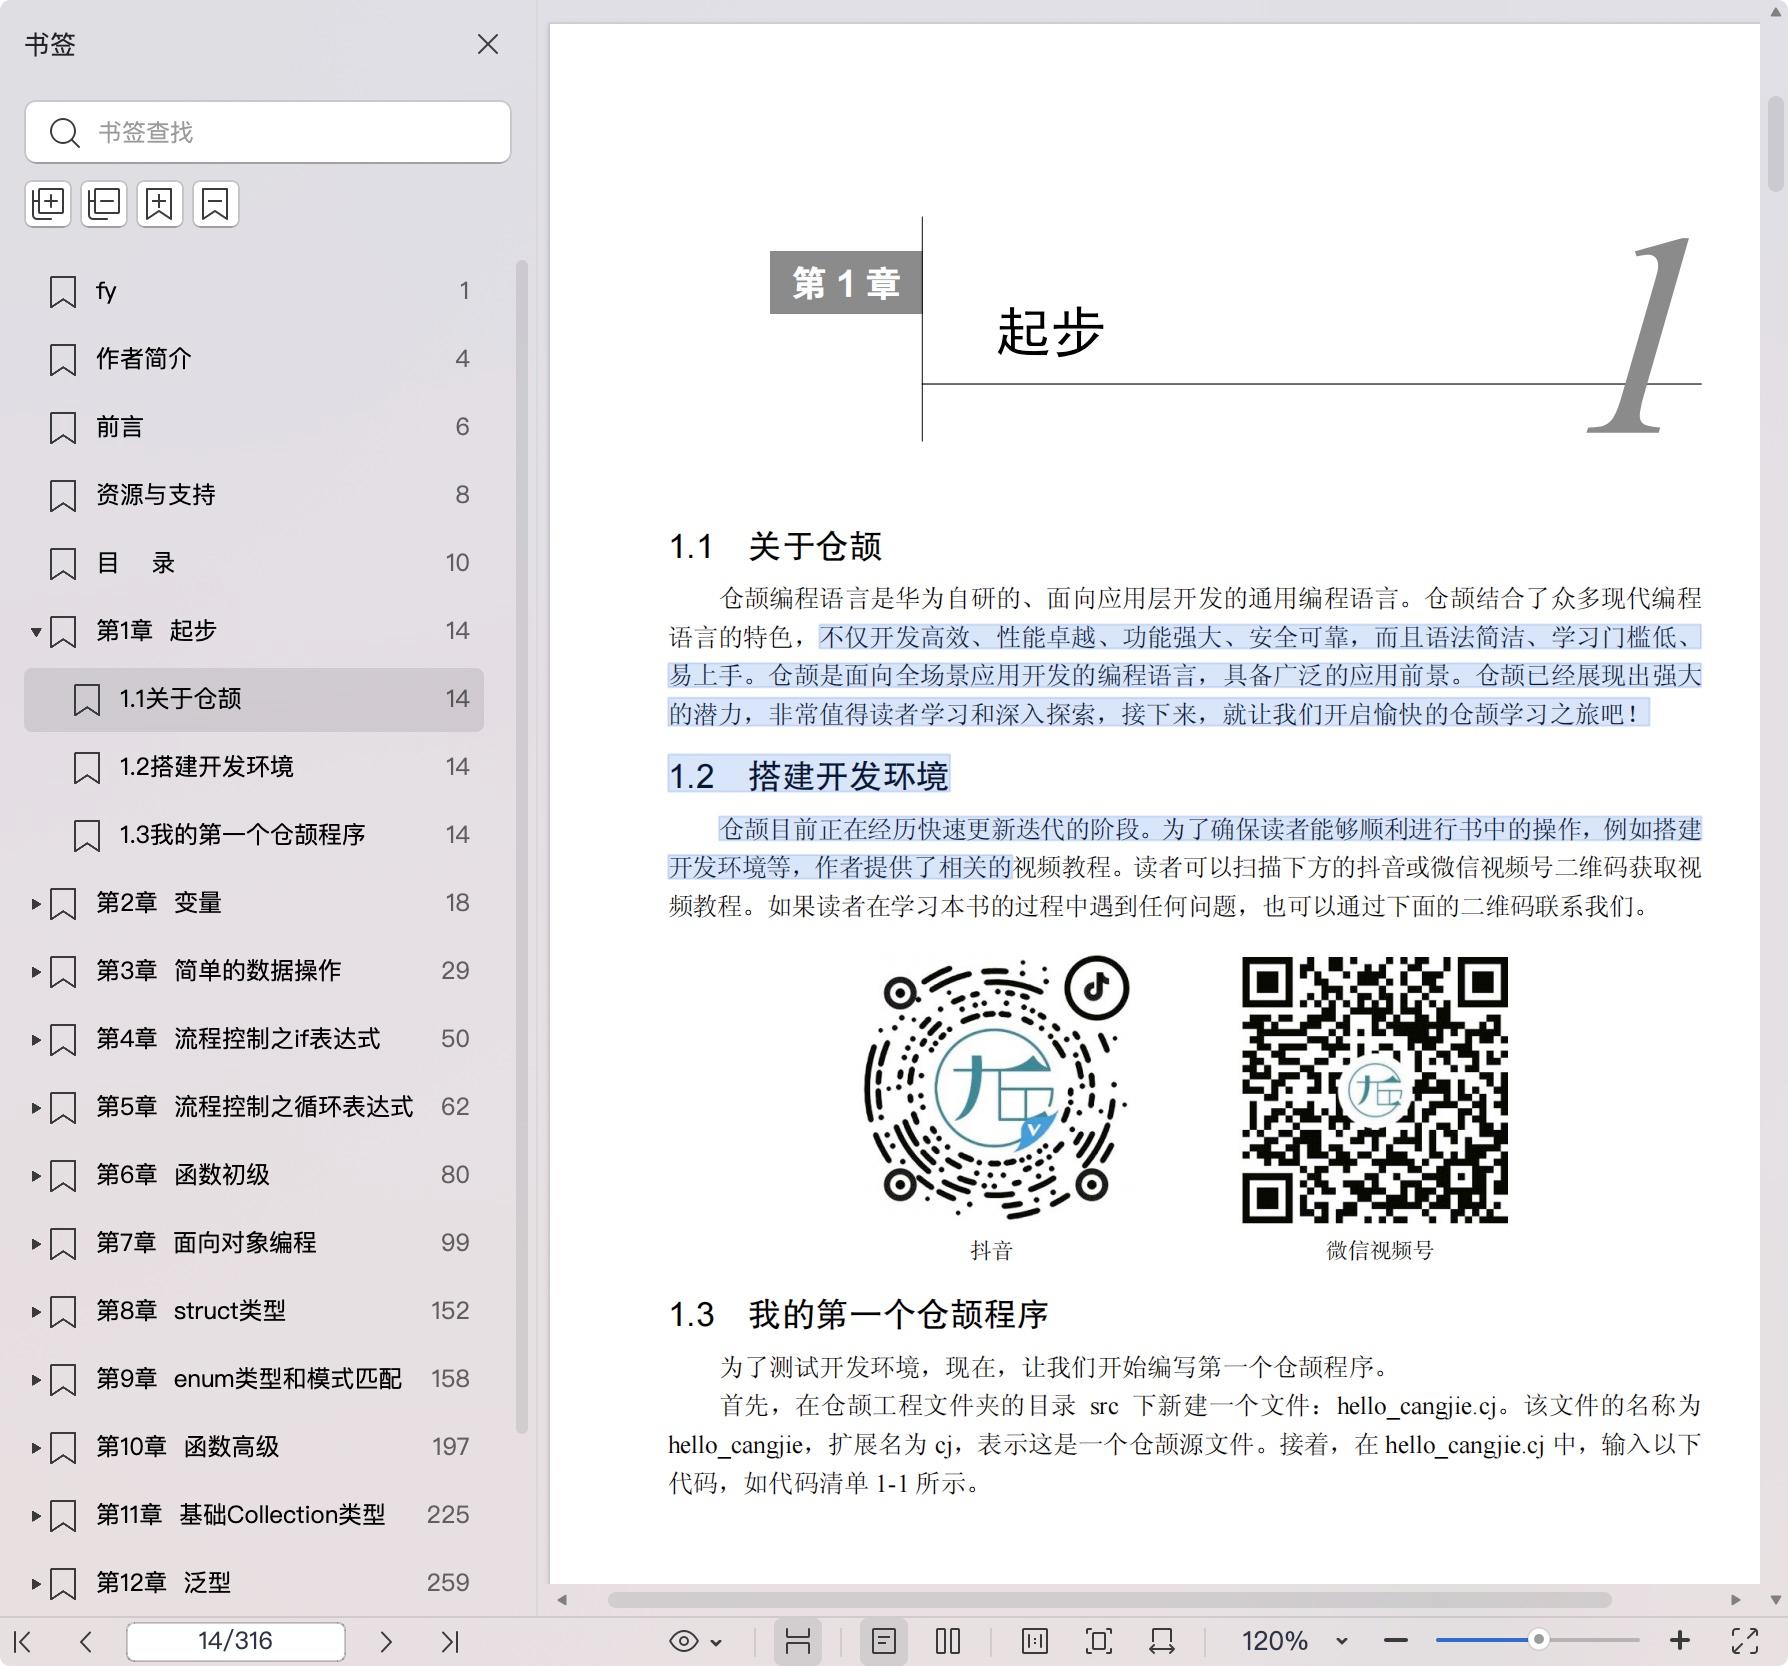Expand 第12章 泛型 bookmark
Image resolution: width=1788 pixels, height=1666 pixels.
point(36,1583)
